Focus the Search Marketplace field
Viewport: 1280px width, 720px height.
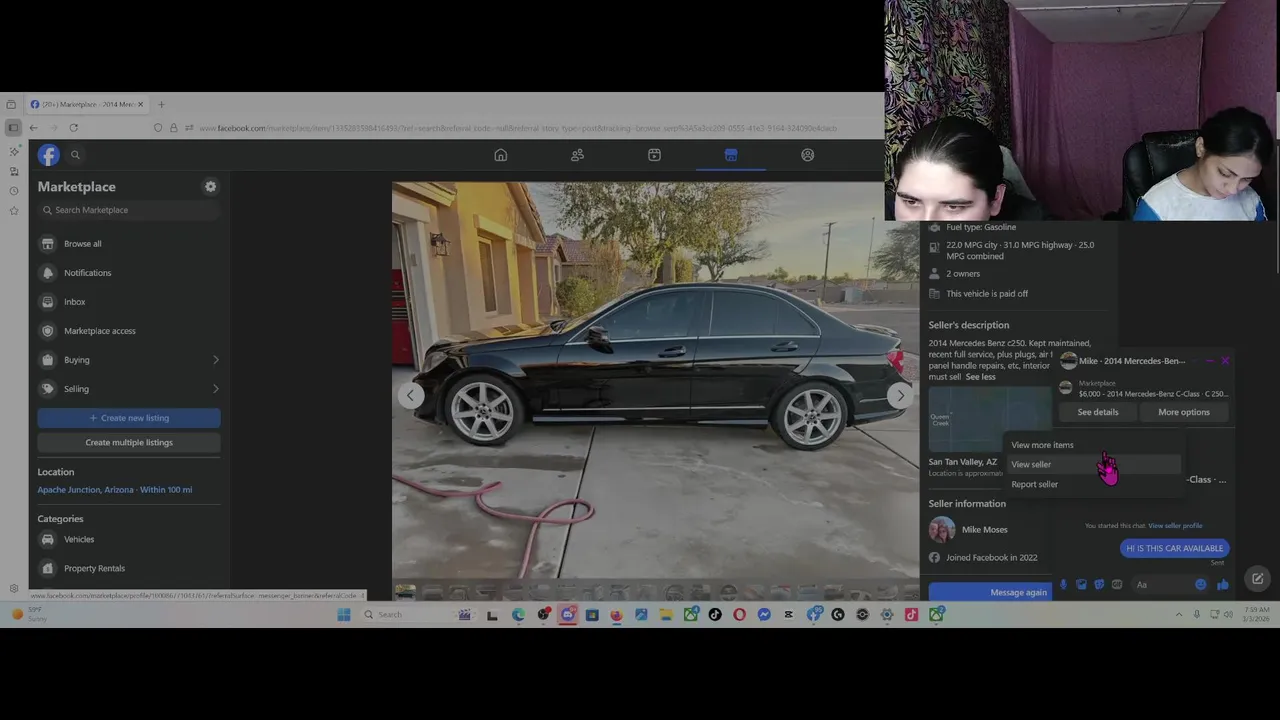pos(129,210)
